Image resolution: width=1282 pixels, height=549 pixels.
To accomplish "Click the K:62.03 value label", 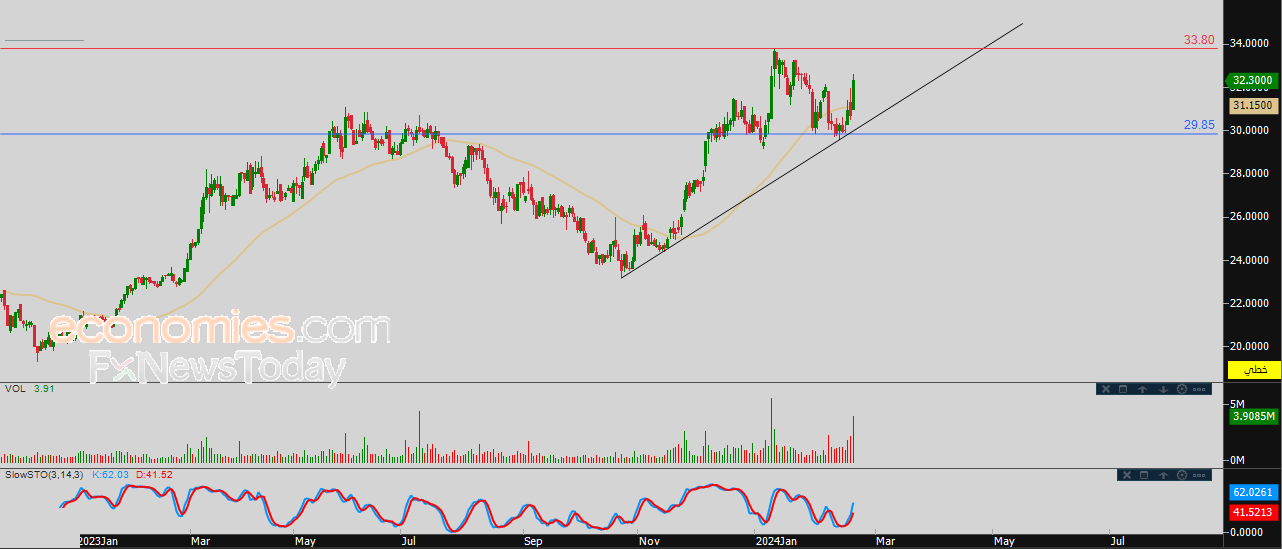I will (x=111, y=474).
